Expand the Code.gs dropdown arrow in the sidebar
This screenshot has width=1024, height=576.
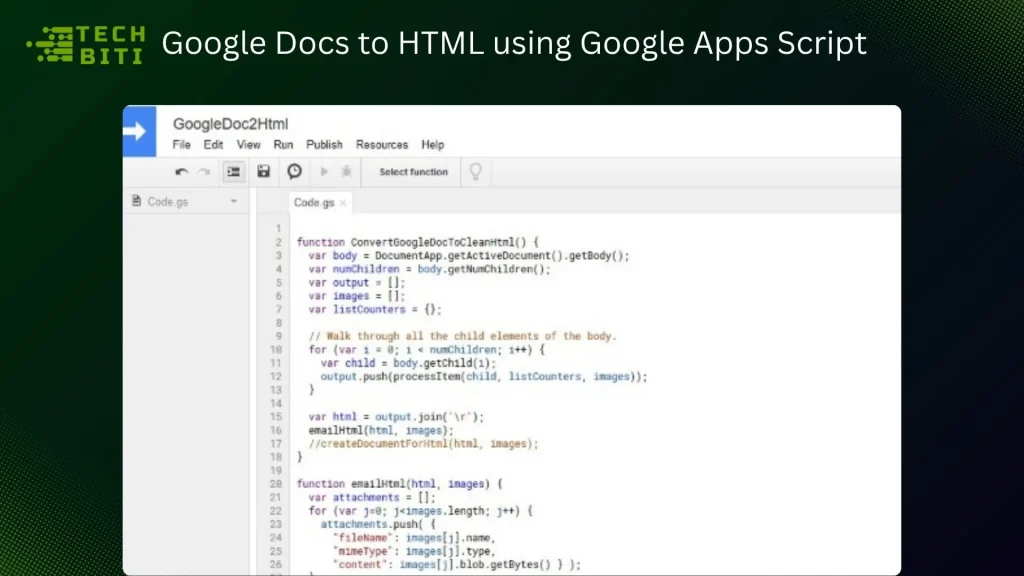[x=233, y=201]
